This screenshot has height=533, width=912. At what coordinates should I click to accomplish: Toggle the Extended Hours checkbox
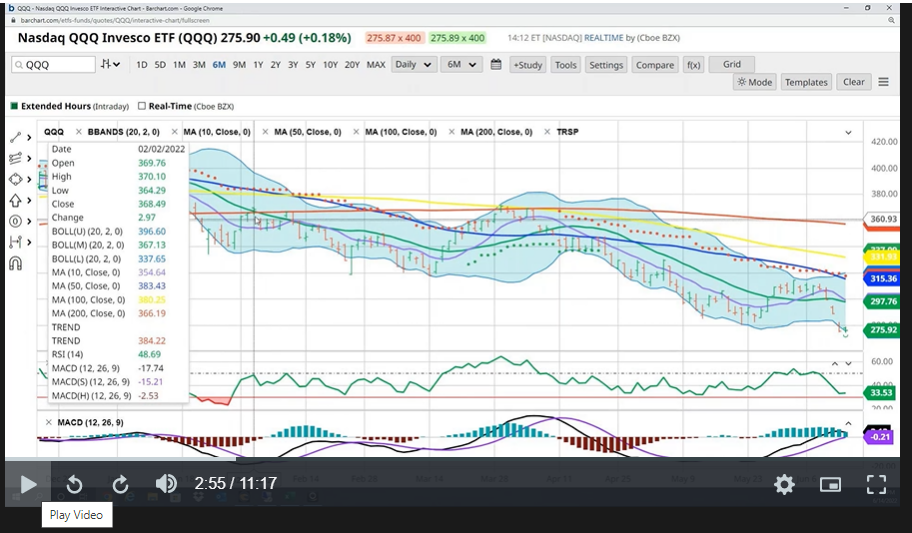point(14,106)
